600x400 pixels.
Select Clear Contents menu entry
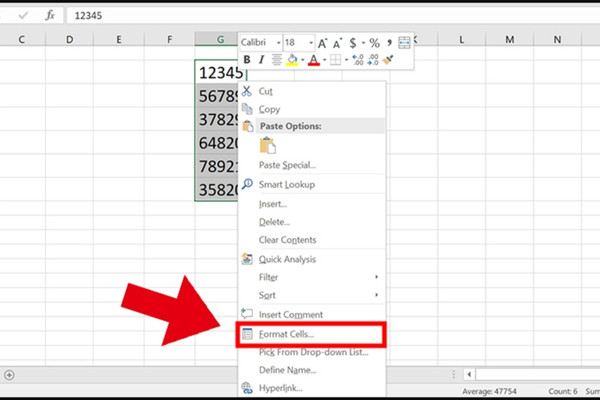click(312, 240)
